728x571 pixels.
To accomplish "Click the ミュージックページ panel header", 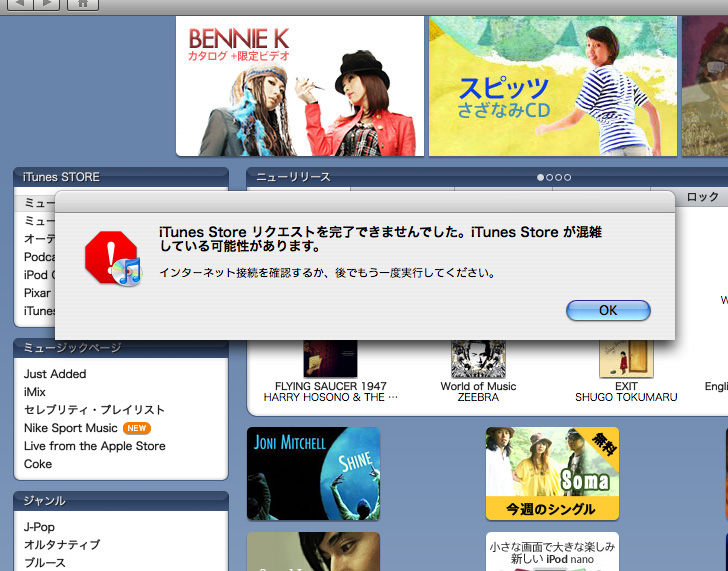I will tap(121, 348).
